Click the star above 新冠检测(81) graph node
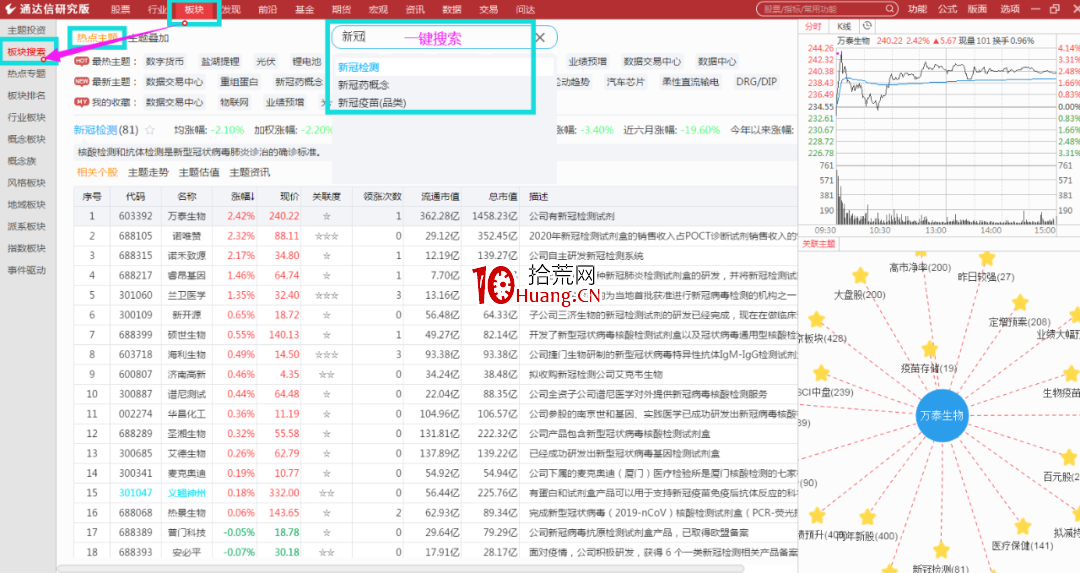The image size is (1080, 573). click(941, 550)
